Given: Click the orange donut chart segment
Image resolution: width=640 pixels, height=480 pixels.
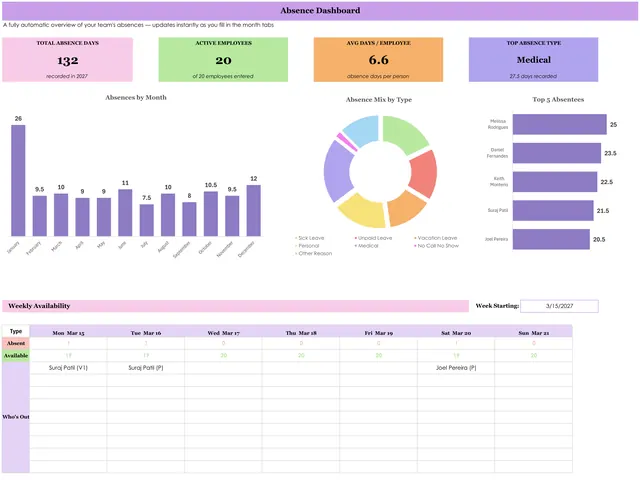Looking at the screenshot, I should [405, 208].
